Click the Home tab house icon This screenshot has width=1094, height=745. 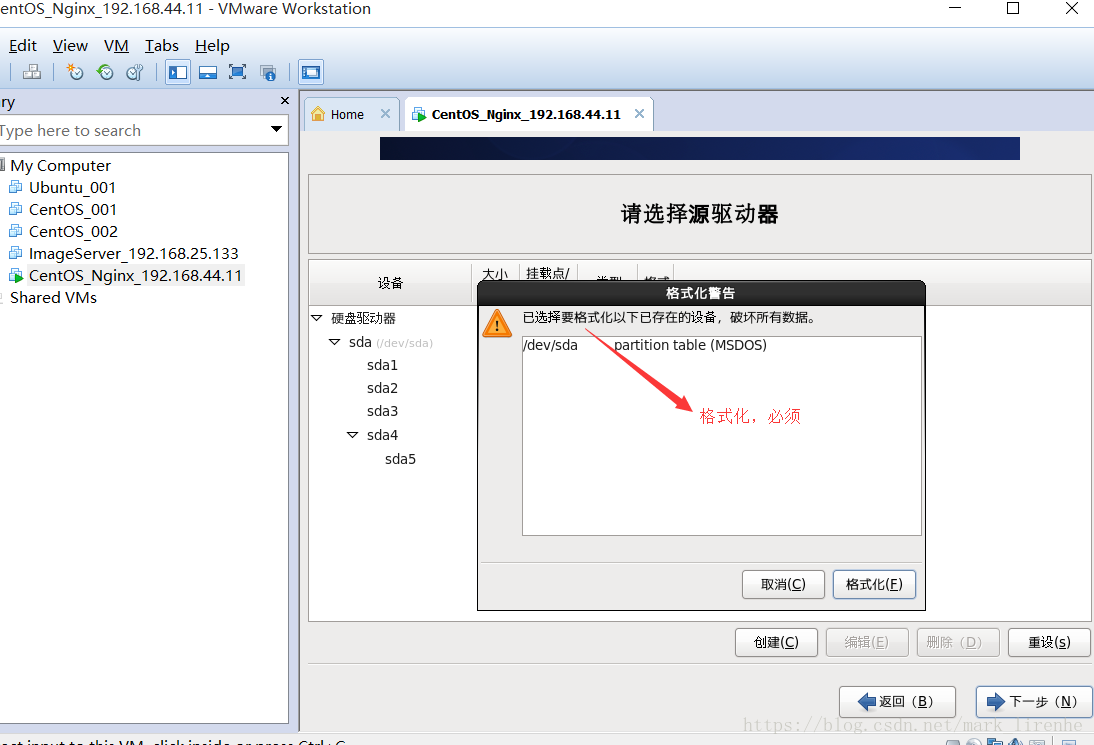318,114
